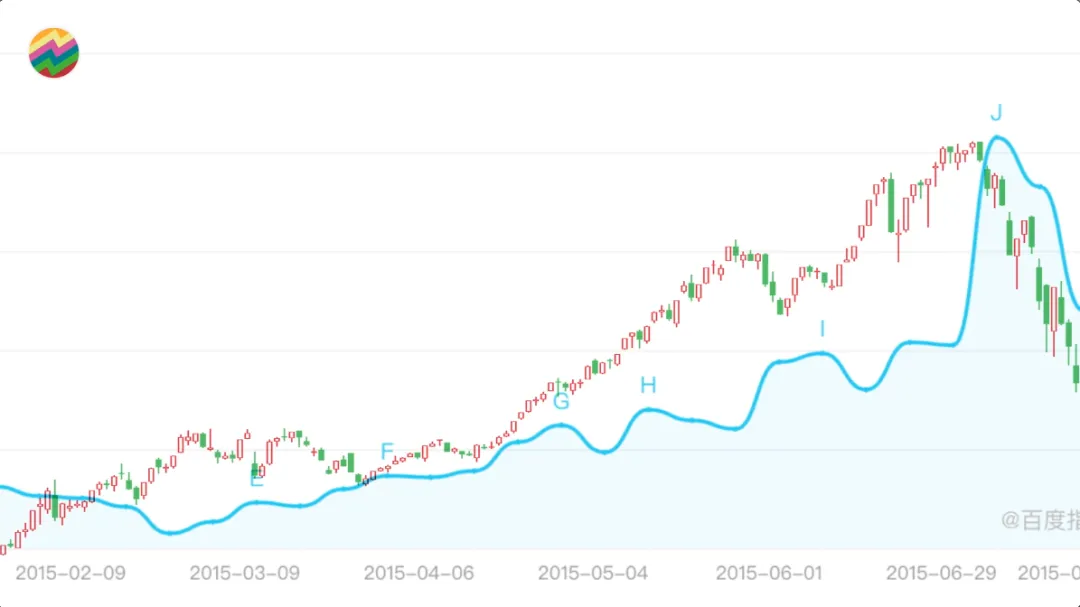
Task: Click the G marker label
Action: (x=561, y=402)
